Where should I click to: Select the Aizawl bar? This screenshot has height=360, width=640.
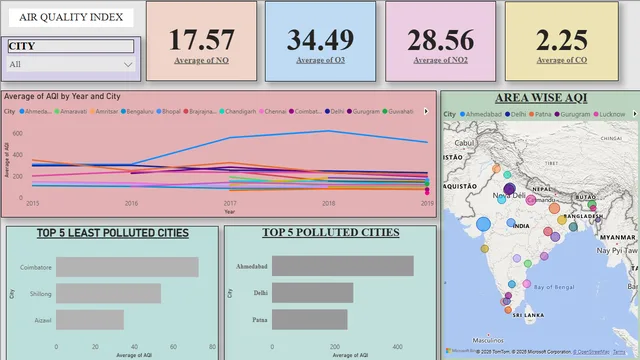pos(90,320)
